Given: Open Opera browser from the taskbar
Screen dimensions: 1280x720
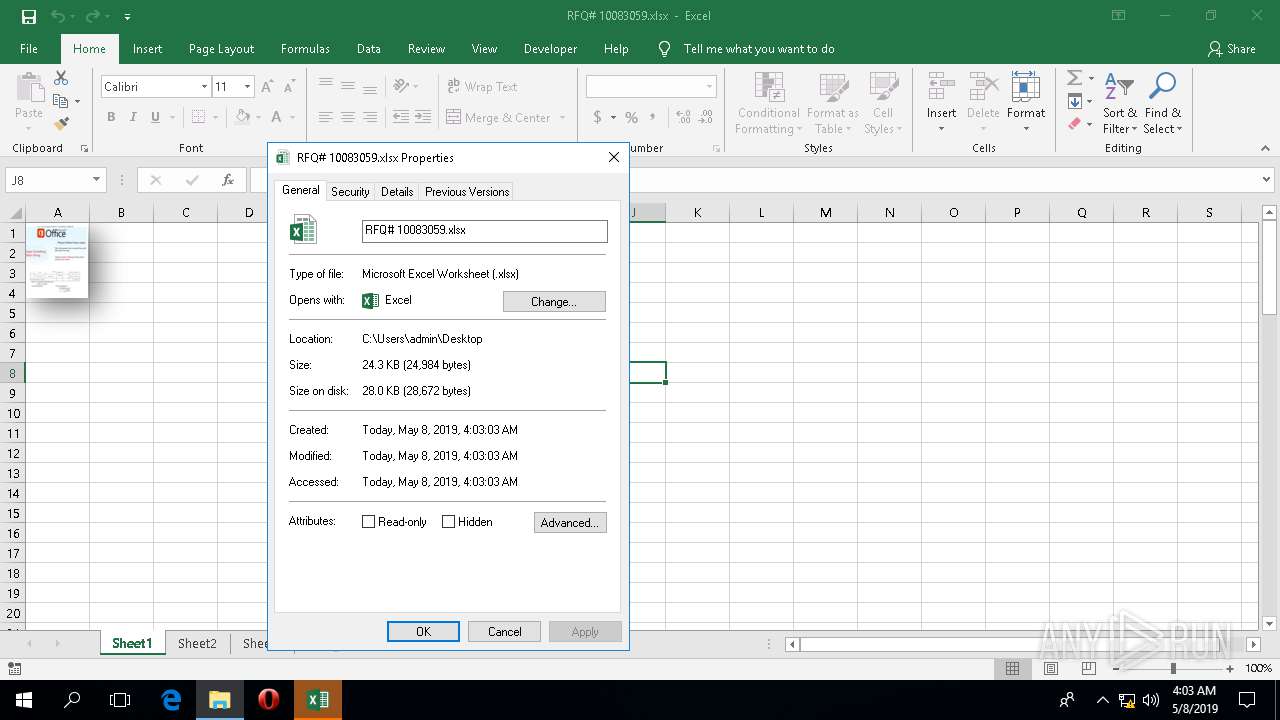Looking at the screenshot, I should [x=268, y=700].
